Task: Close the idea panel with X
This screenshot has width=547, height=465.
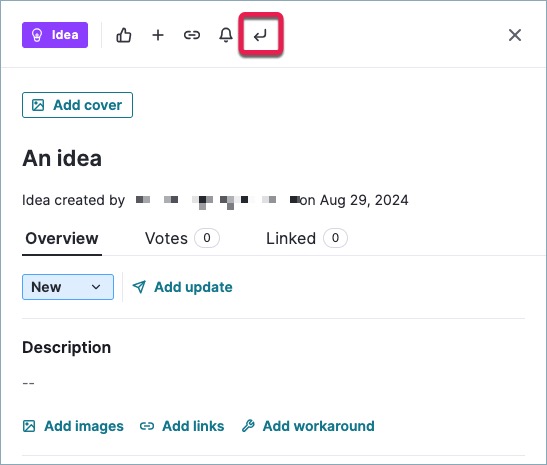Action: [515, 35]
